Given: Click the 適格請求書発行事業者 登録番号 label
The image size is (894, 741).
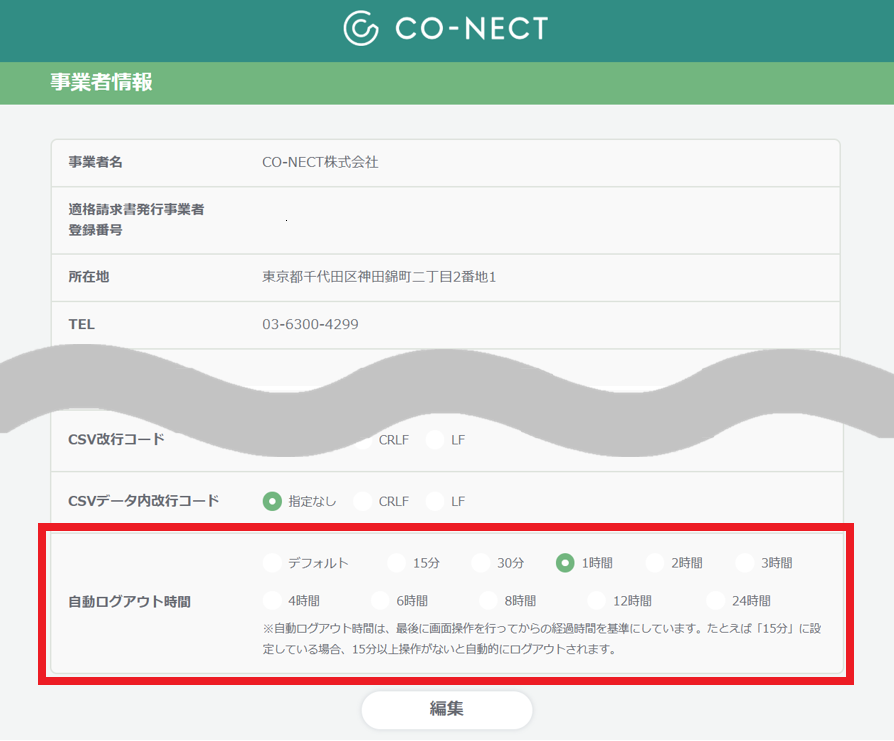Looking at the screenshot, I should click(x=136, y=219).
